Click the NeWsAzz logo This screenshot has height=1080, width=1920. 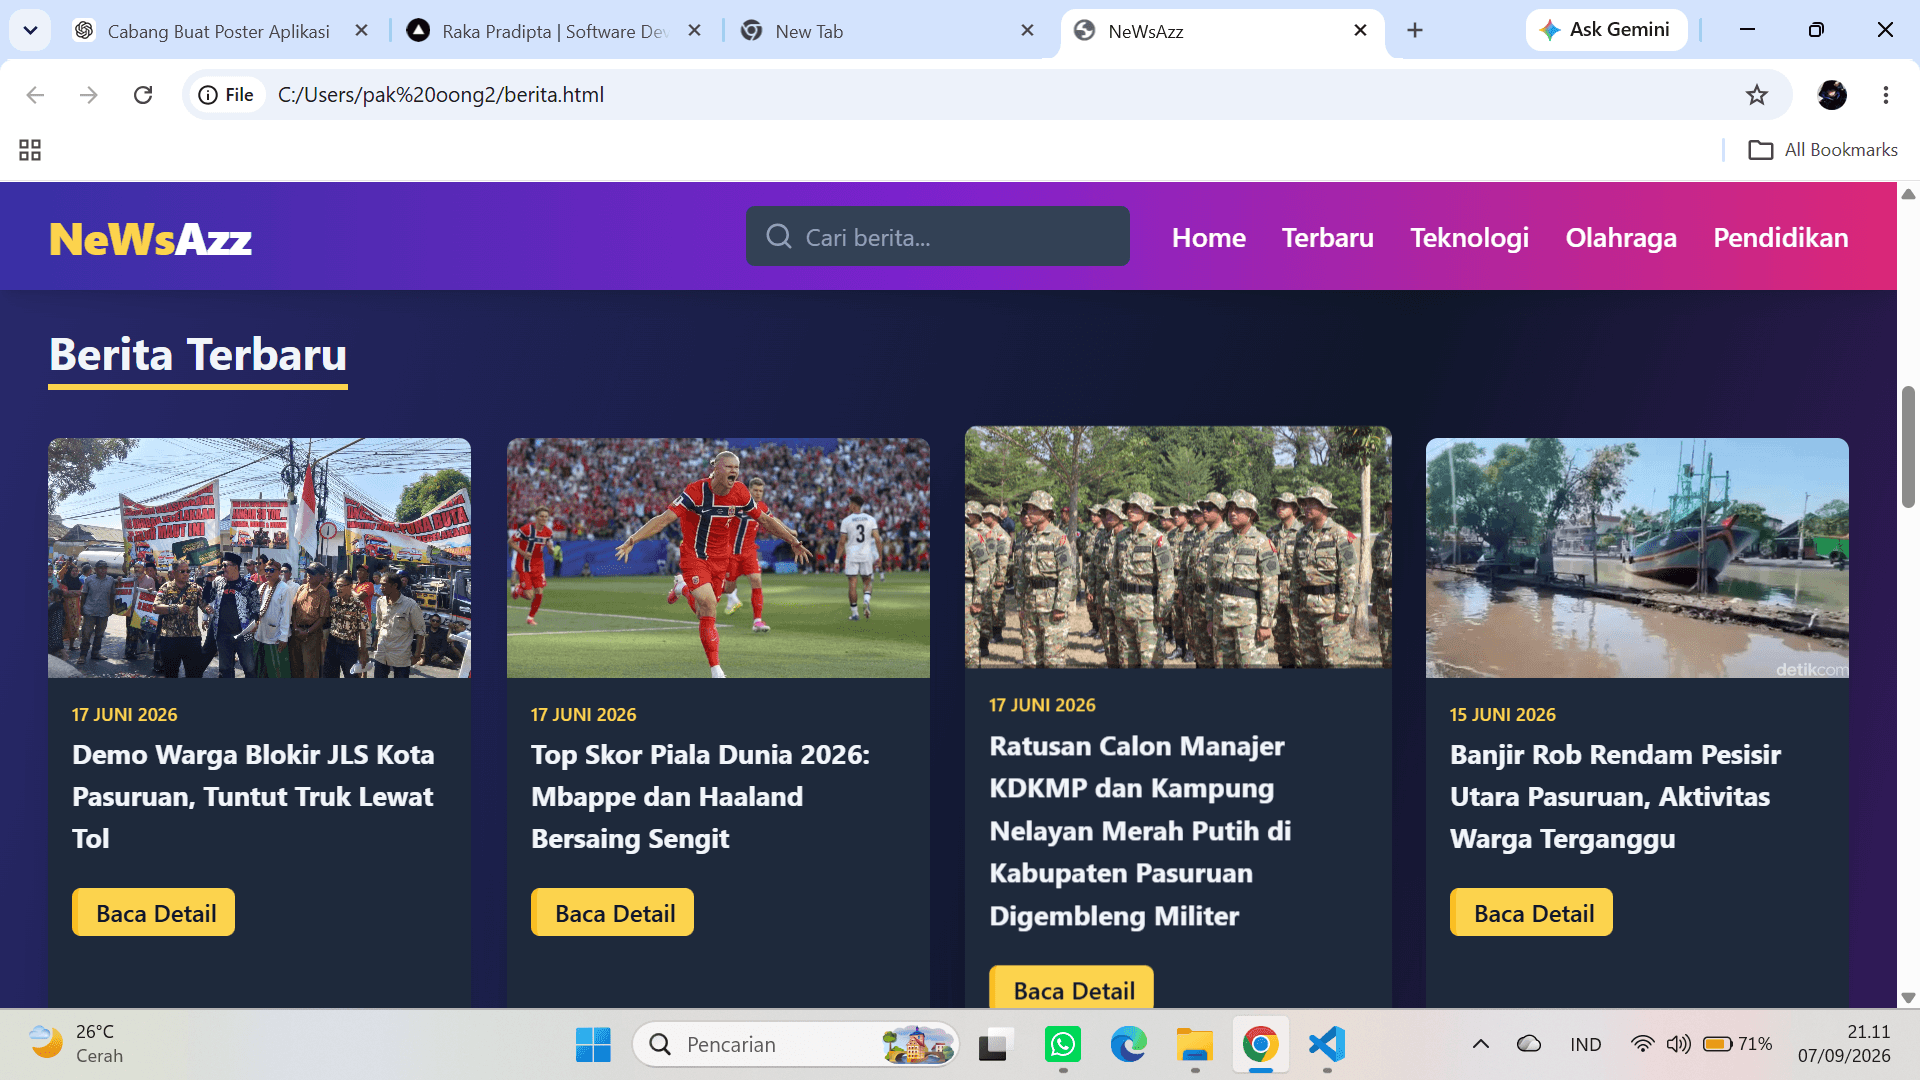[x=150, y=239]
